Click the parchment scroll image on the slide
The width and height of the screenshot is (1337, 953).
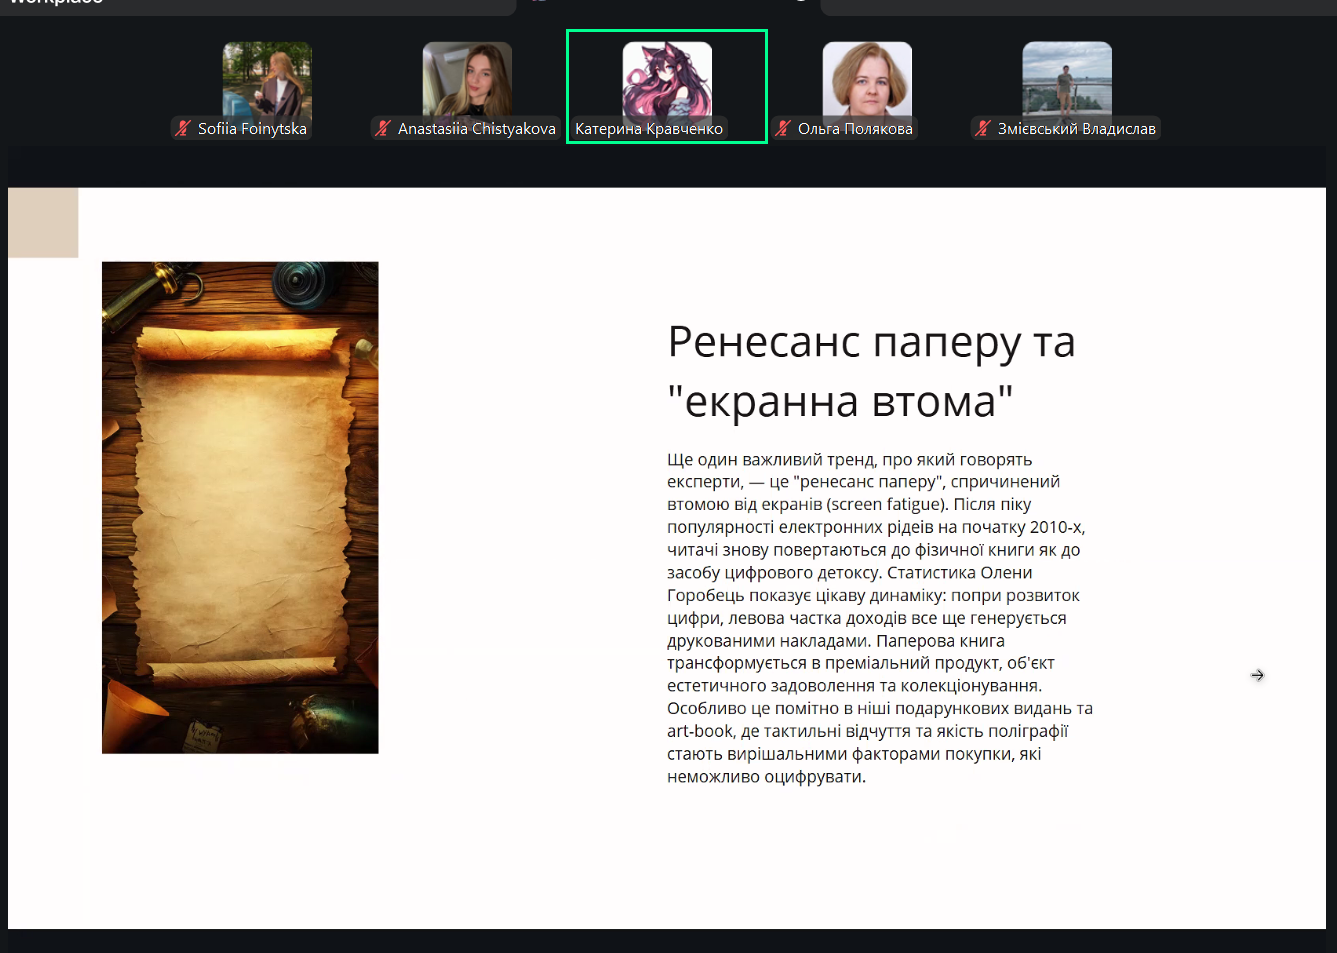tap(240, 507)
